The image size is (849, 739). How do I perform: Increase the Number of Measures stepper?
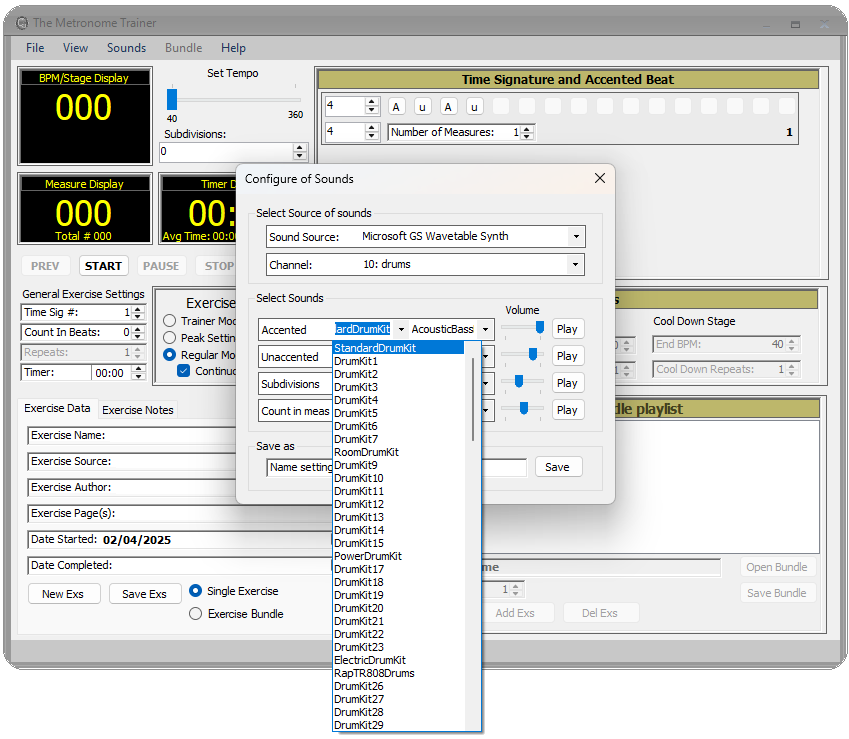(x=524, y=127)
